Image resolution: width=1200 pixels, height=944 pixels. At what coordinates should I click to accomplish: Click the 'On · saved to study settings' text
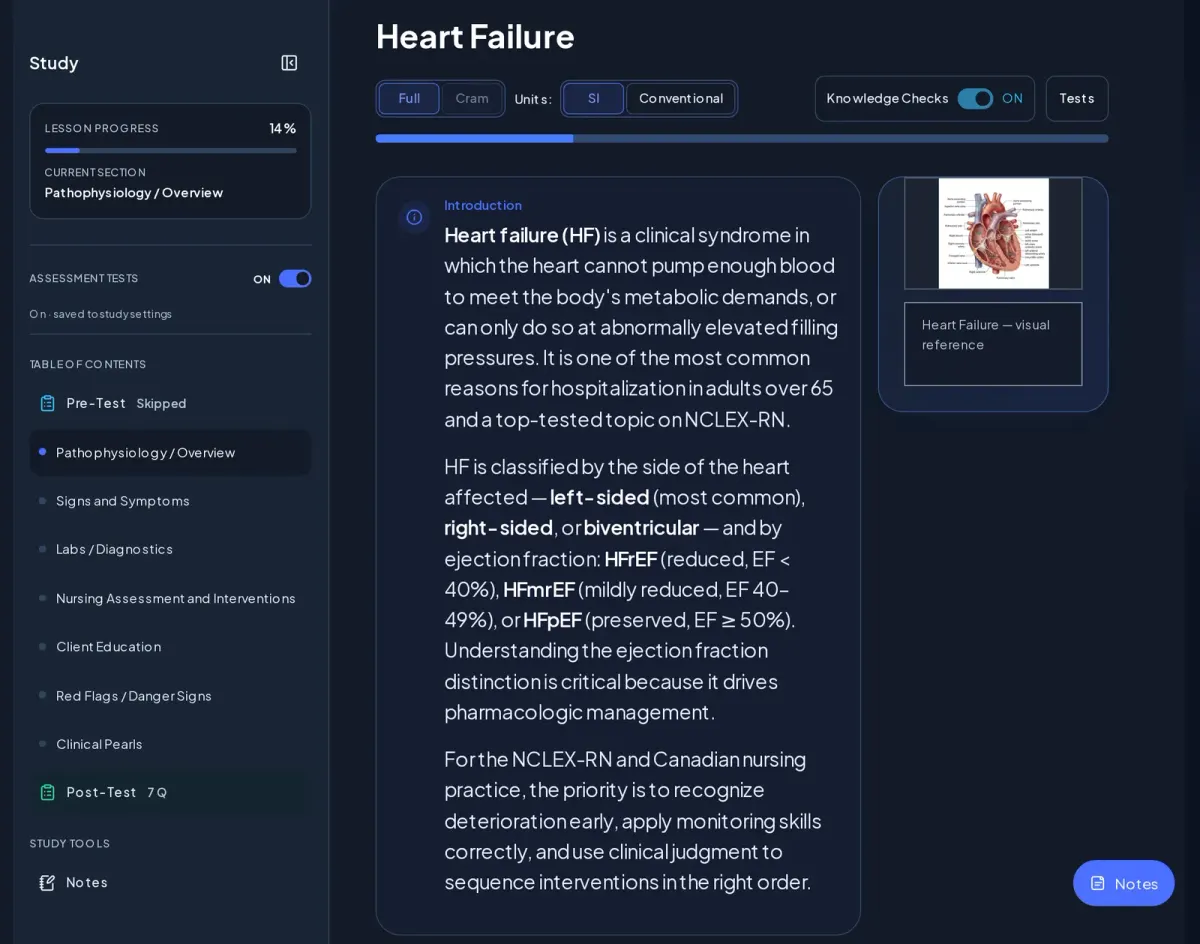click(x=100, y=314)
